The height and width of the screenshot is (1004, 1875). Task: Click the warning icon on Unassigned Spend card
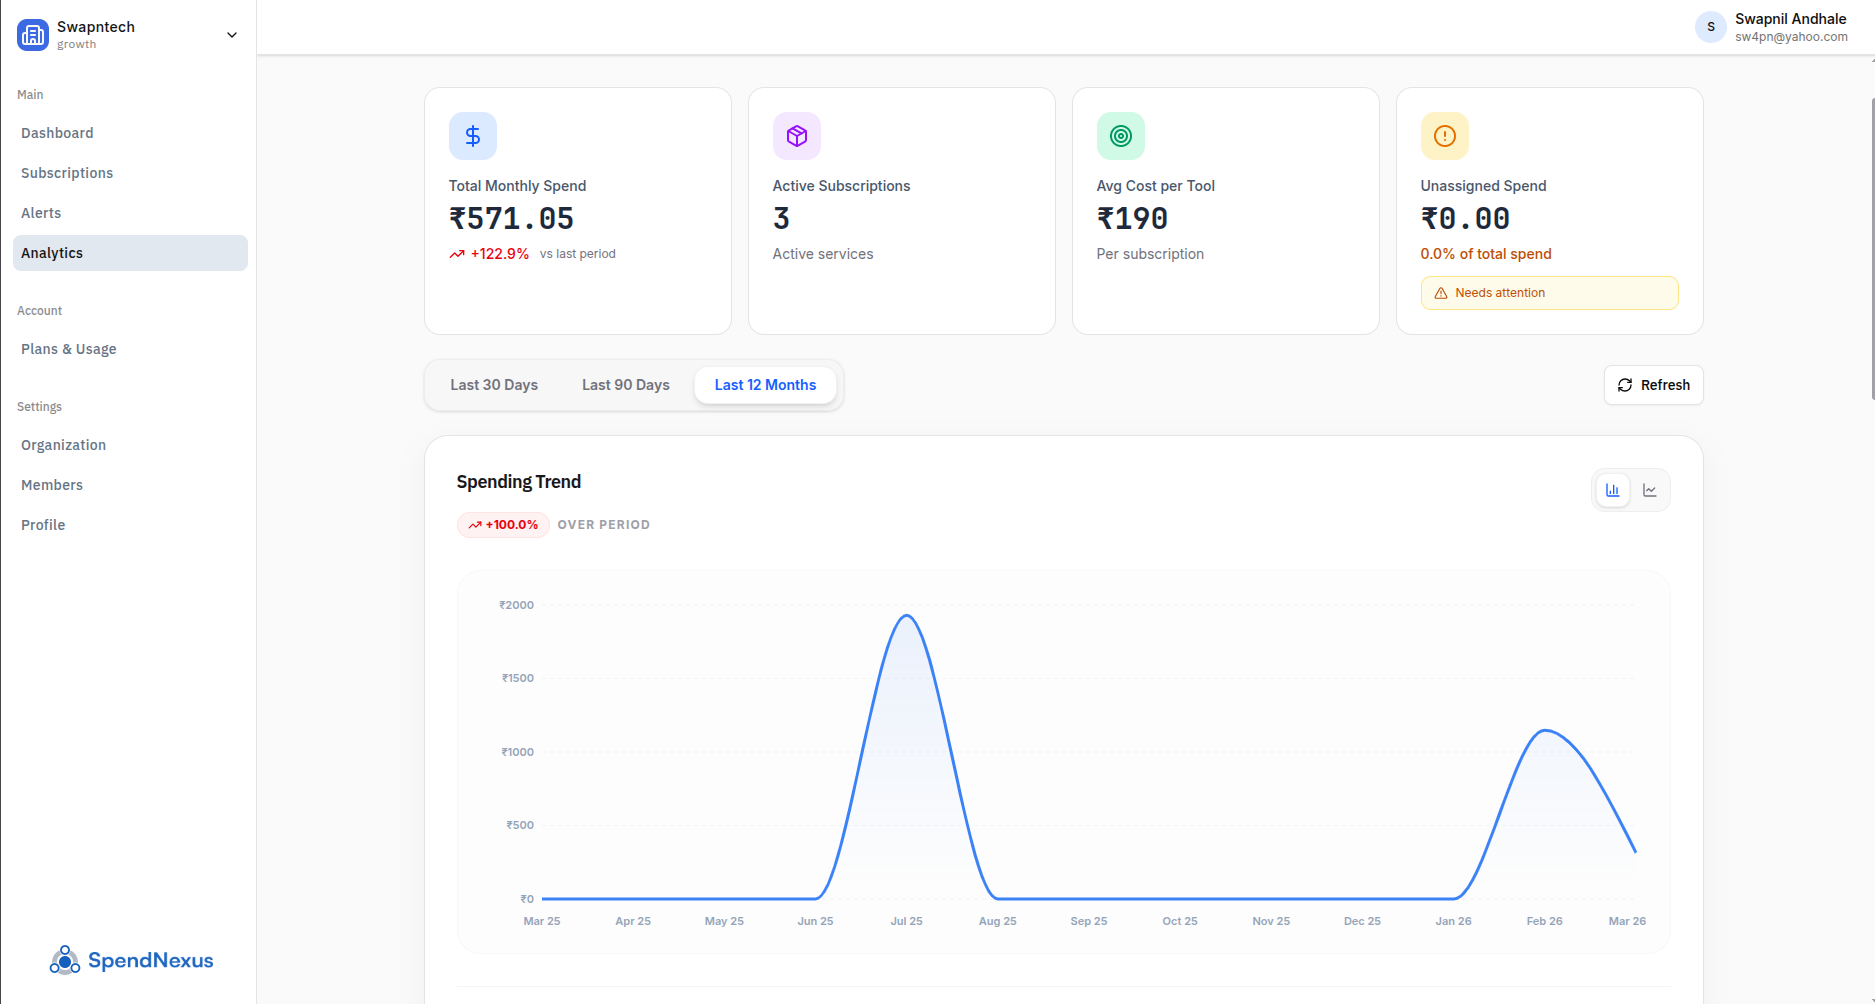[x=1444, y=136]
